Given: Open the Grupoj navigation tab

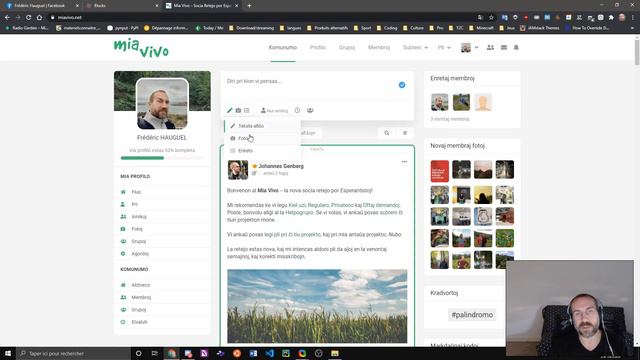Looking at the screenshot, I should 347,47.
